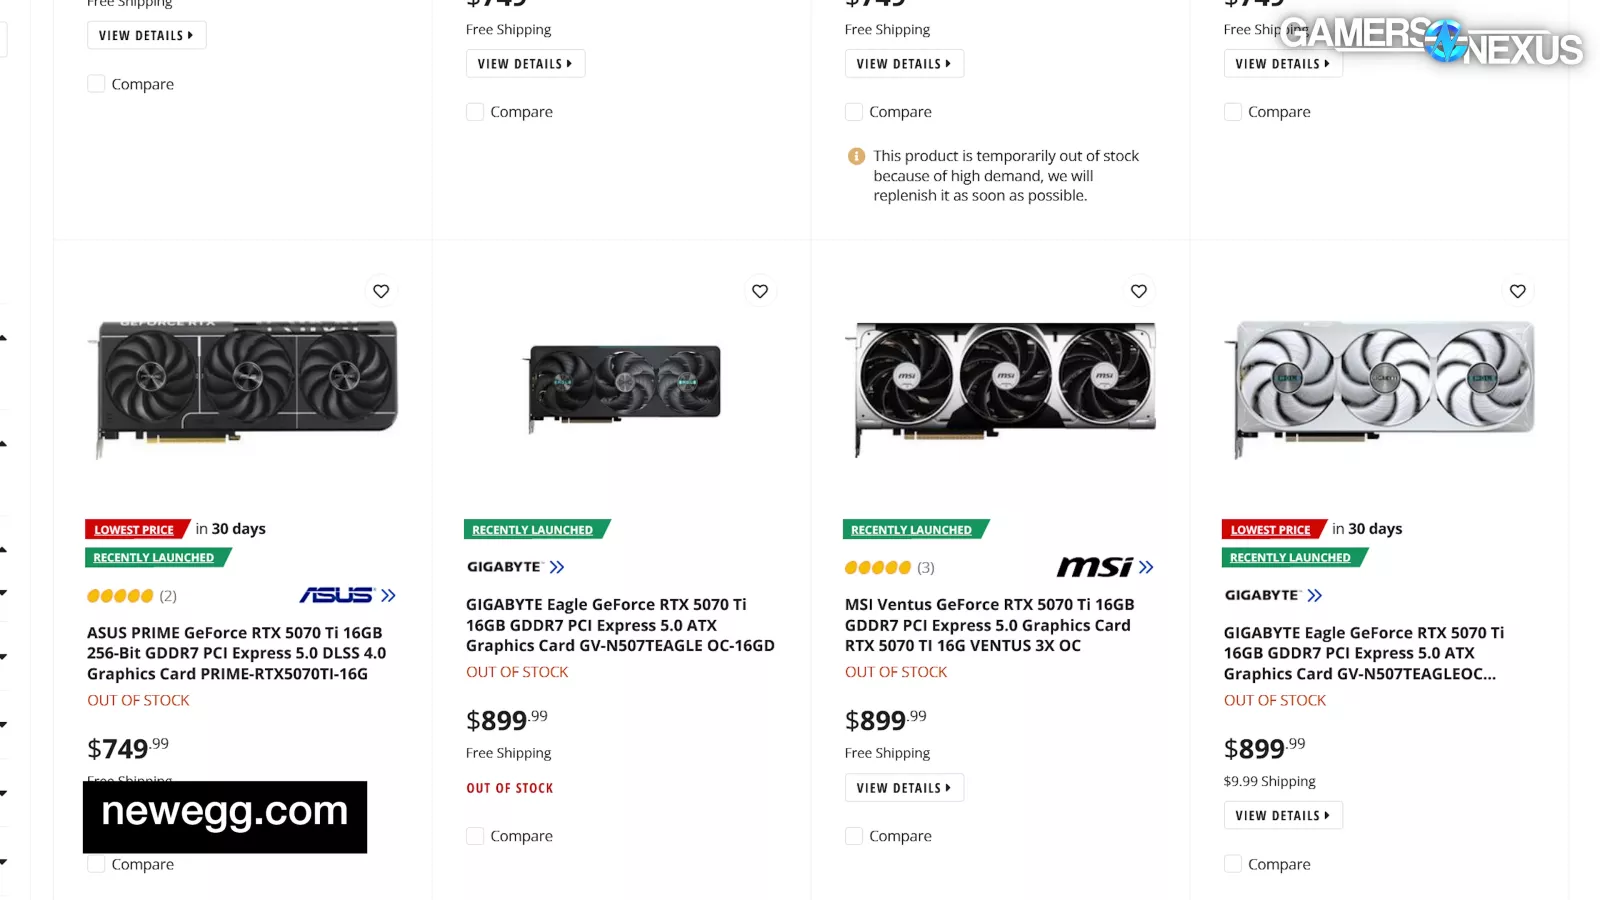Click Recently Launched badge on black Gigabyte card
The width and height of the screenshot is (1600, 900).
(533, 530)
